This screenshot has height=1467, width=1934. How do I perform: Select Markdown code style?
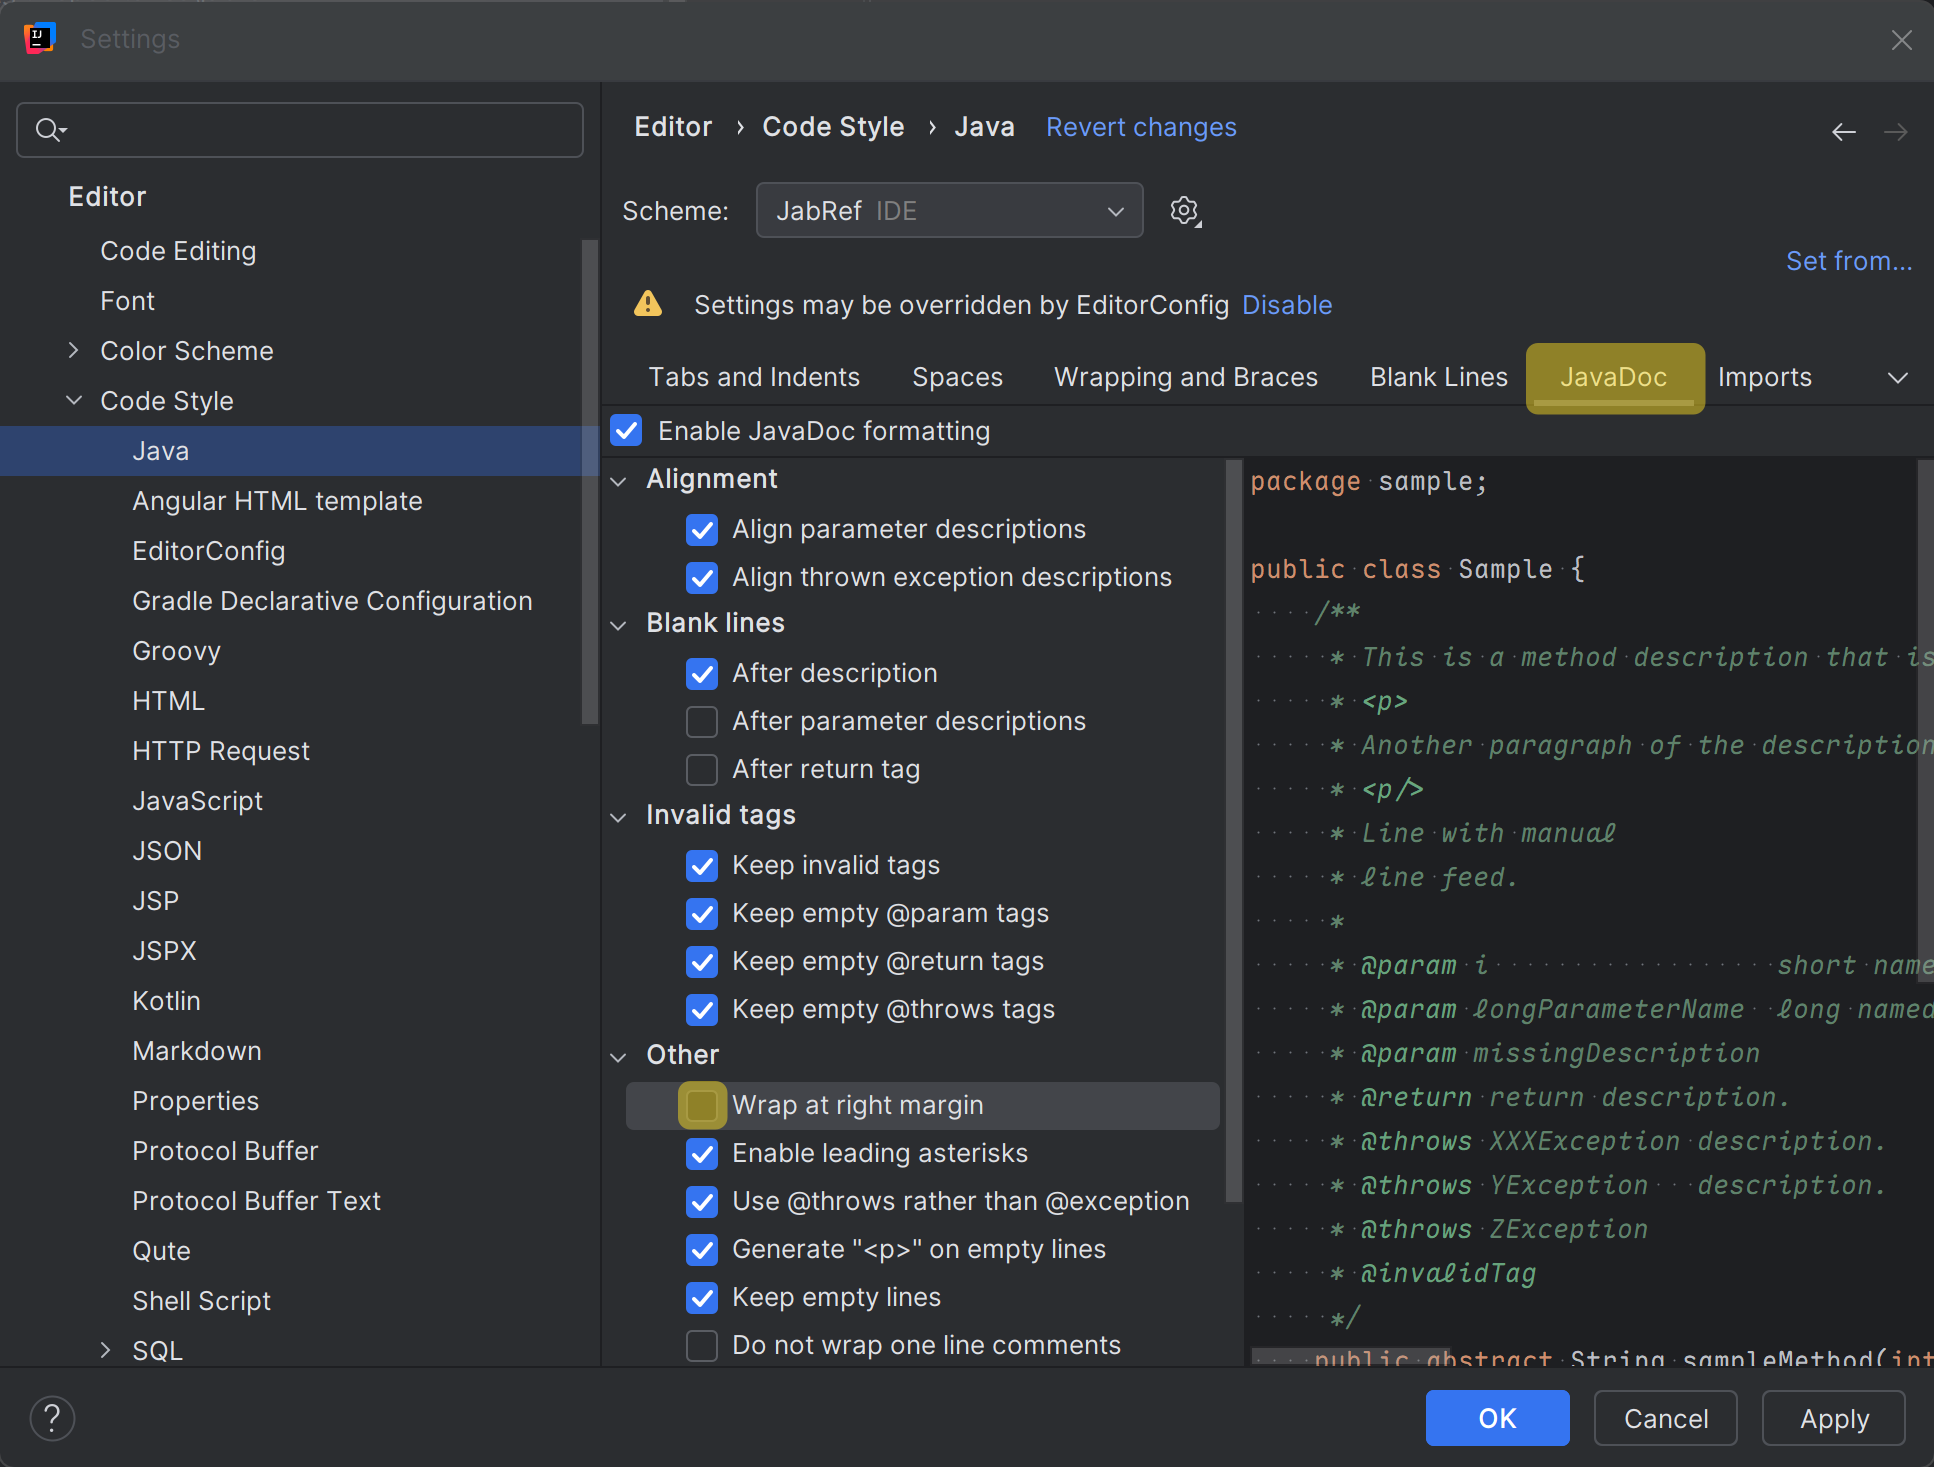click(x=197, y=1051)
